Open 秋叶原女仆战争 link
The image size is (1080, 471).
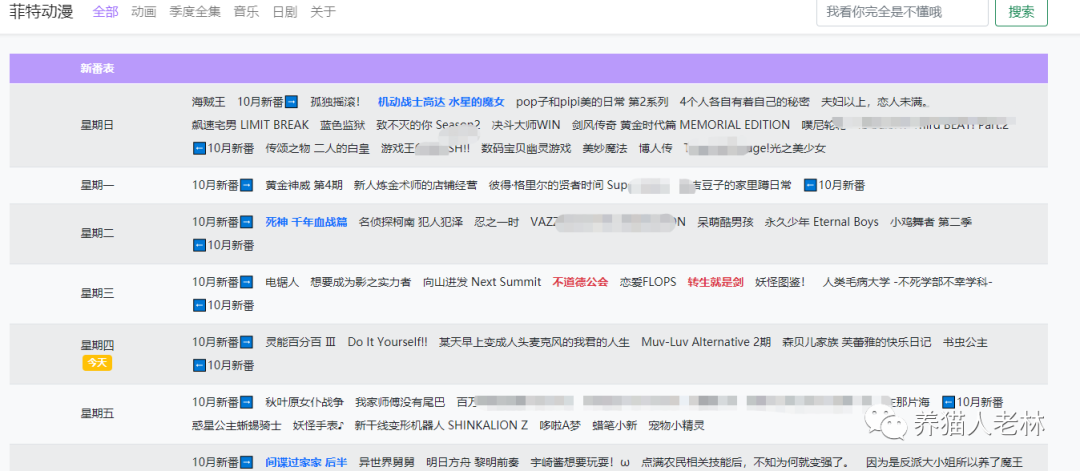(x=304, y=402)
